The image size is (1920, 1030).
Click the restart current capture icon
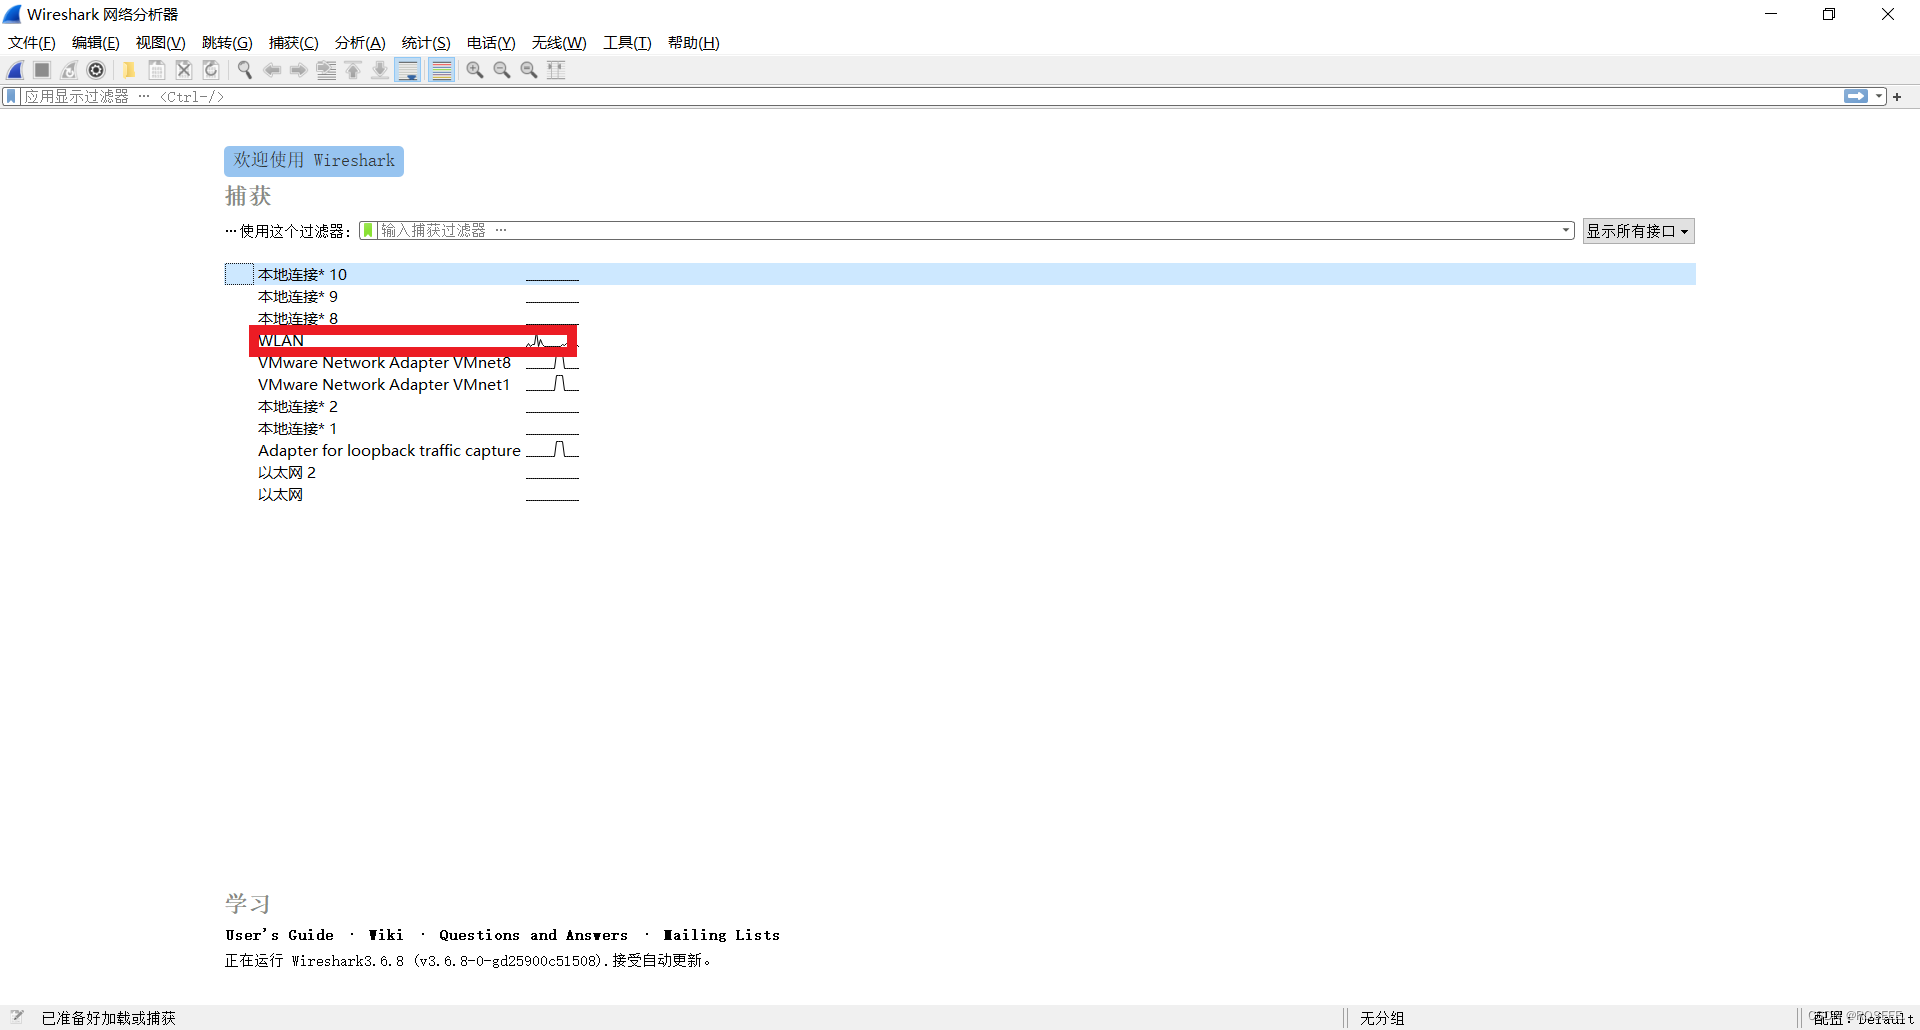coord(69,70)
